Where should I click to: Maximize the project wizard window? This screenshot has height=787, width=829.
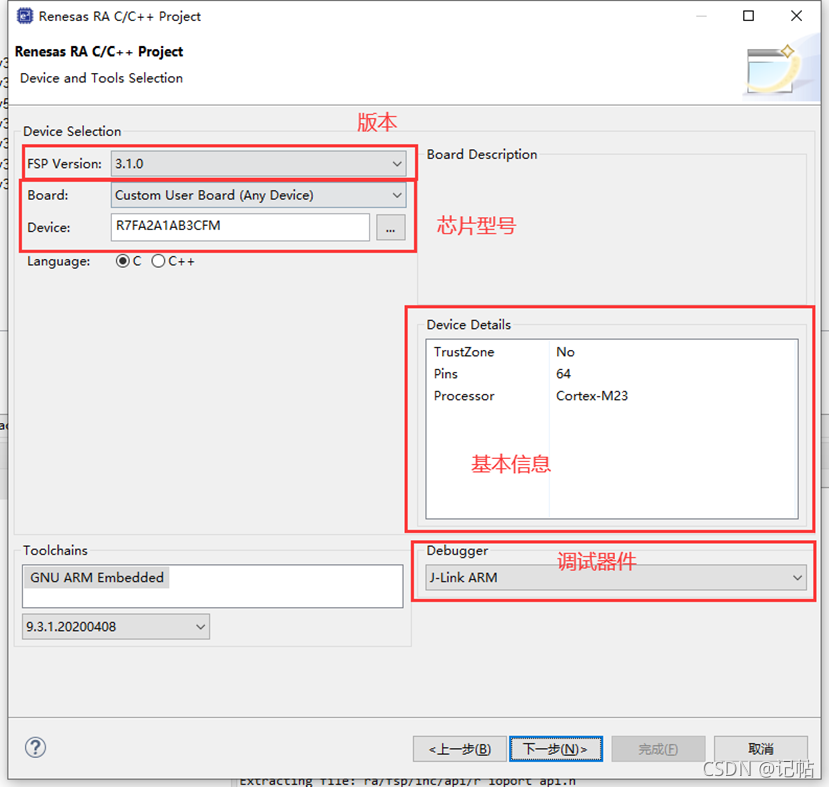(x=748, y=16)
